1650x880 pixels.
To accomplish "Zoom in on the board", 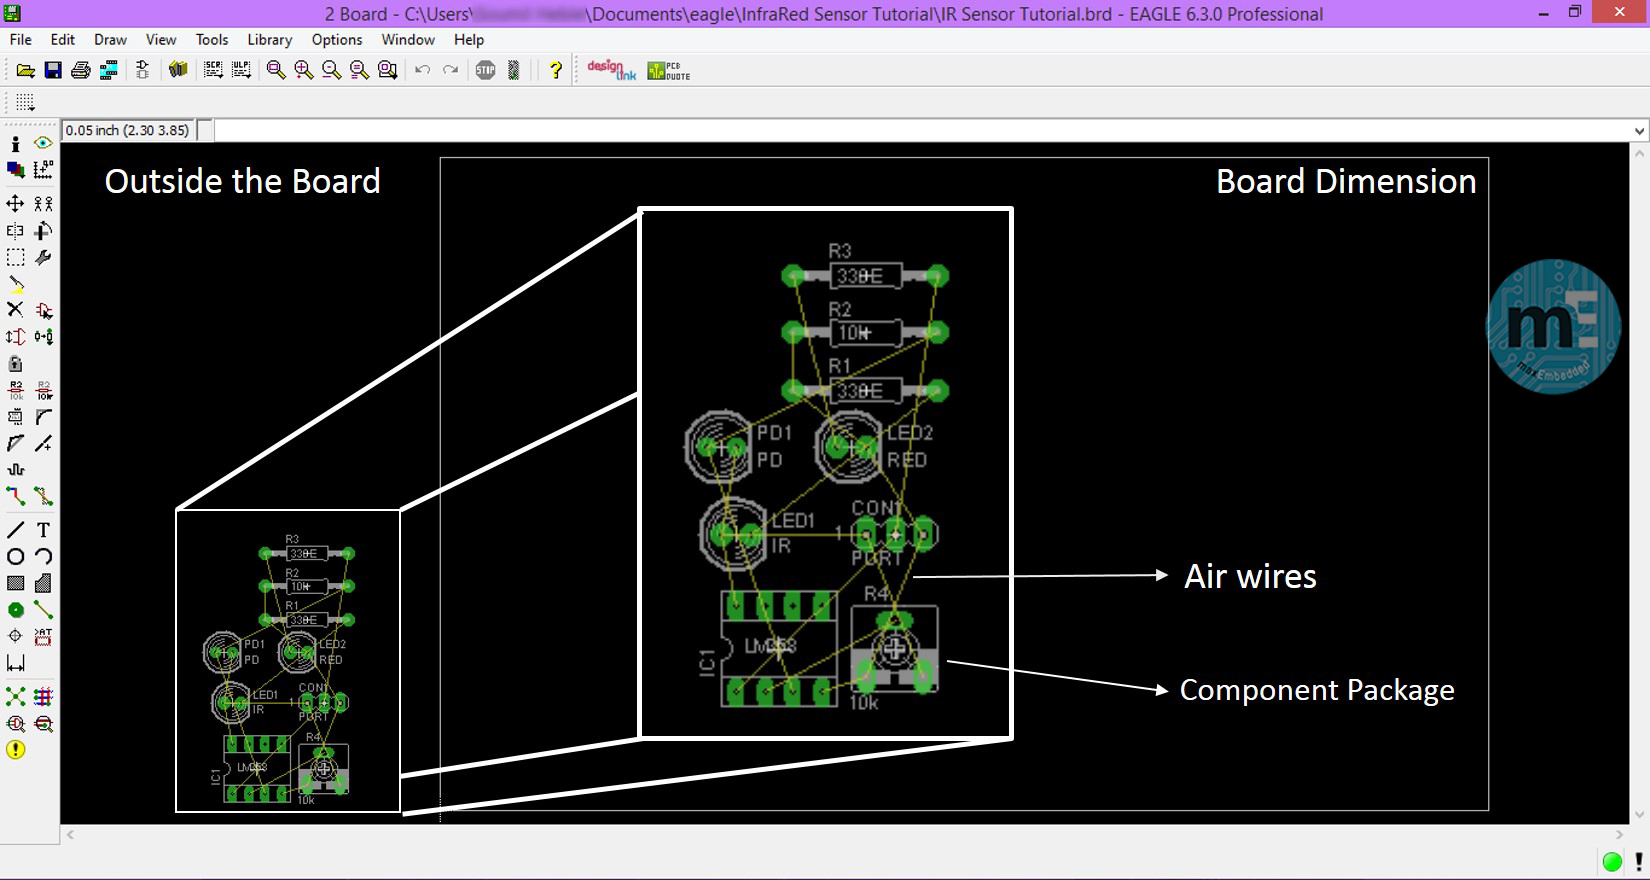I will click(x=304, y=70).
